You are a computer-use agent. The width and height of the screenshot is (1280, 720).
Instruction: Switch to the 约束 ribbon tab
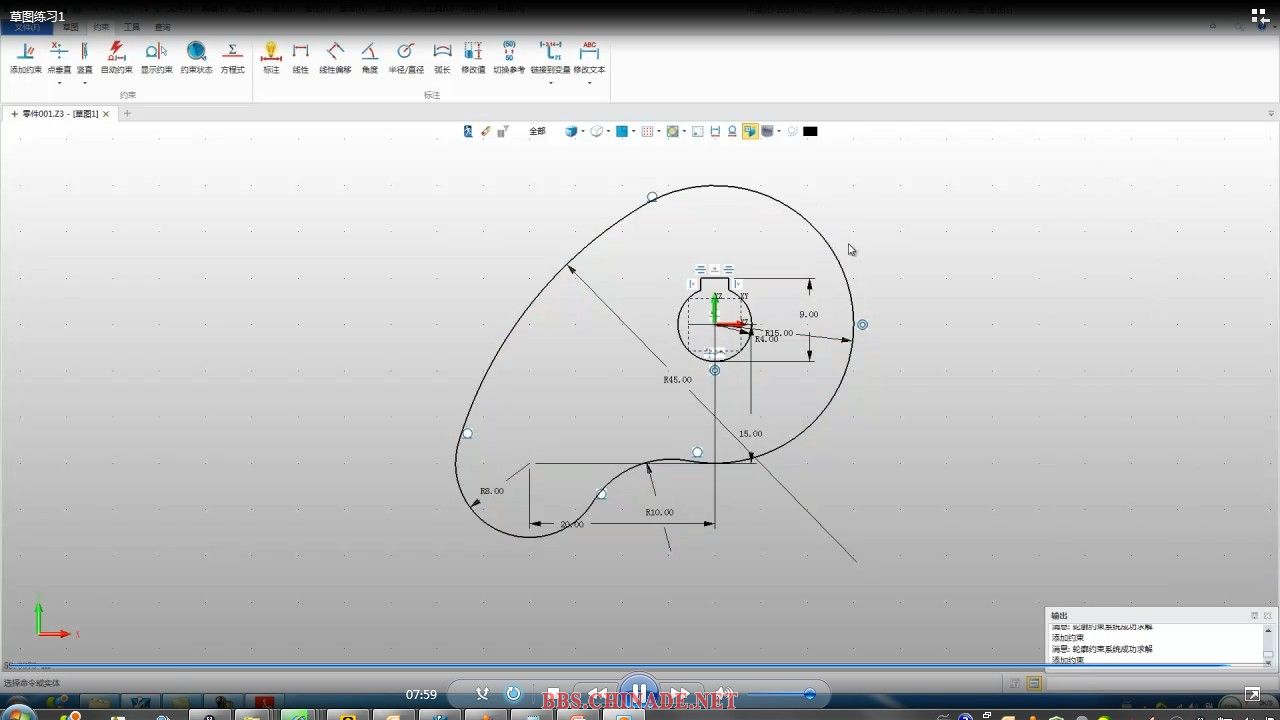[101, 27]
